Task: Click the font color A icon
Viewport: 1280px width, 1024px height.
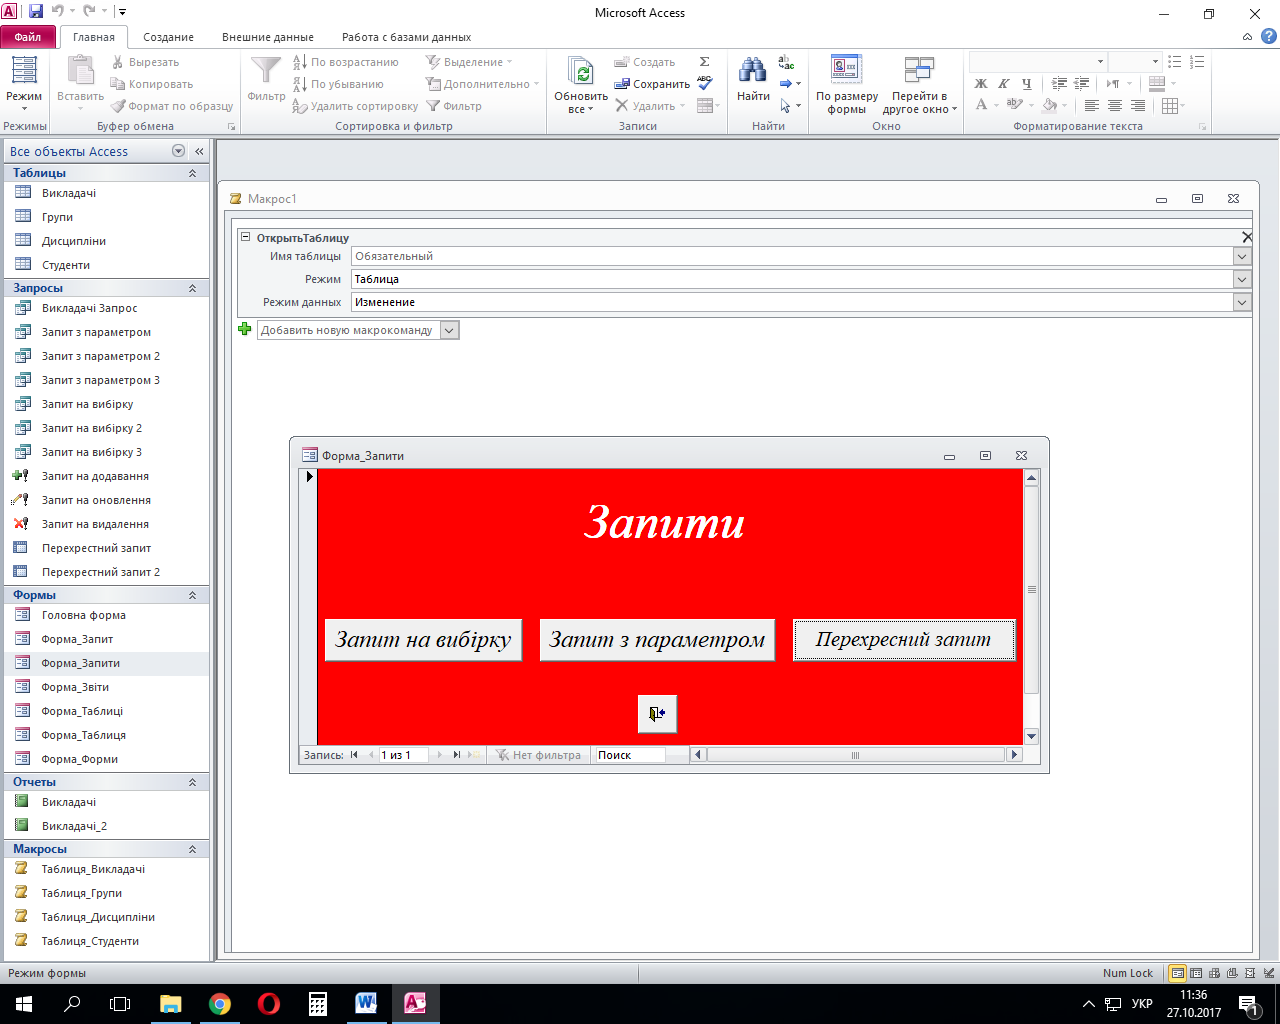Action: 981,105
